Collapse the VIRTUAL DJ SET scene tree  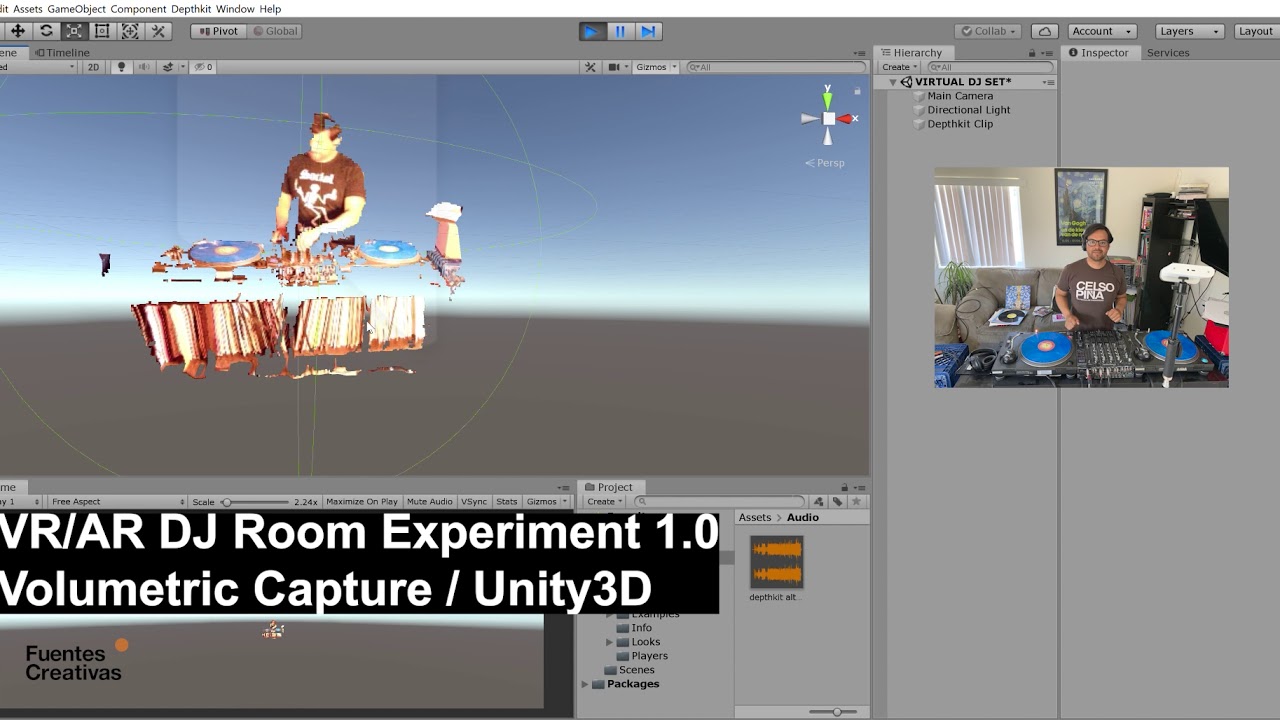click(893, 82)
